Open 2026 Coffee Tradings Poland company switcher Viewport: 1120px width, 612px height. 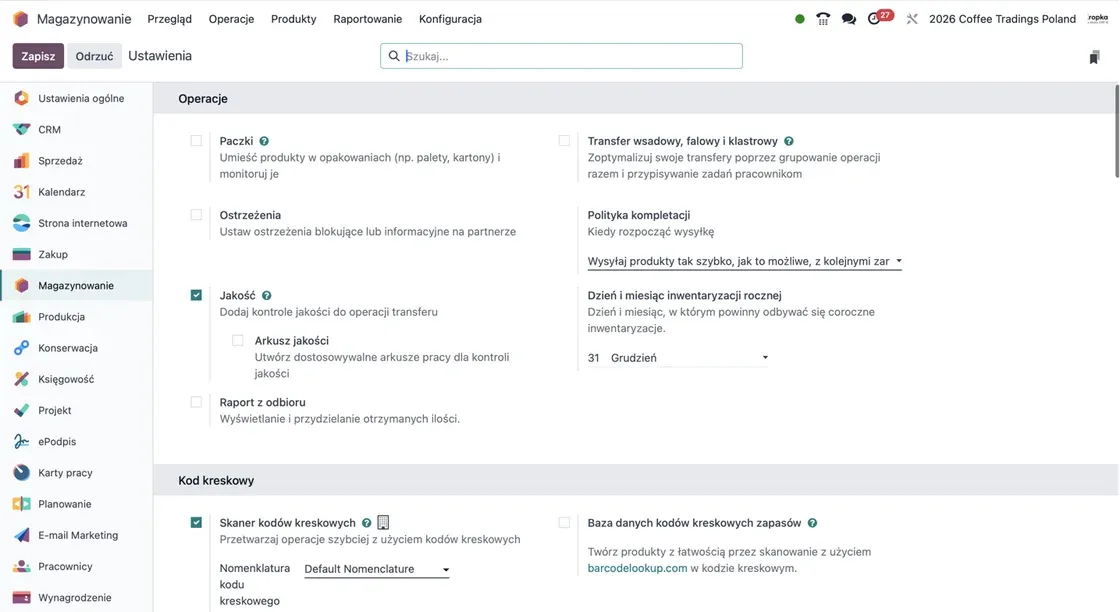[x=1002, y=19]
